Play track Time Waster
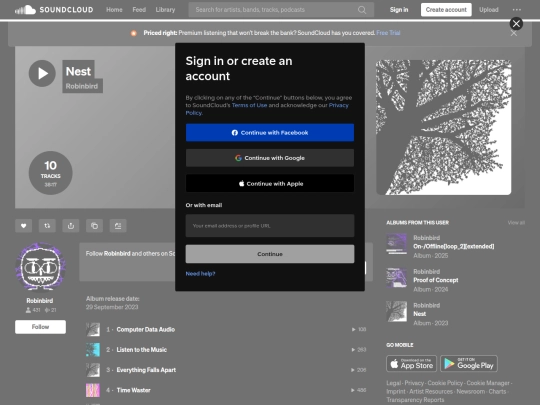This screenshot has height=405, width=540. pyautogui.click(x=133, y=390)
